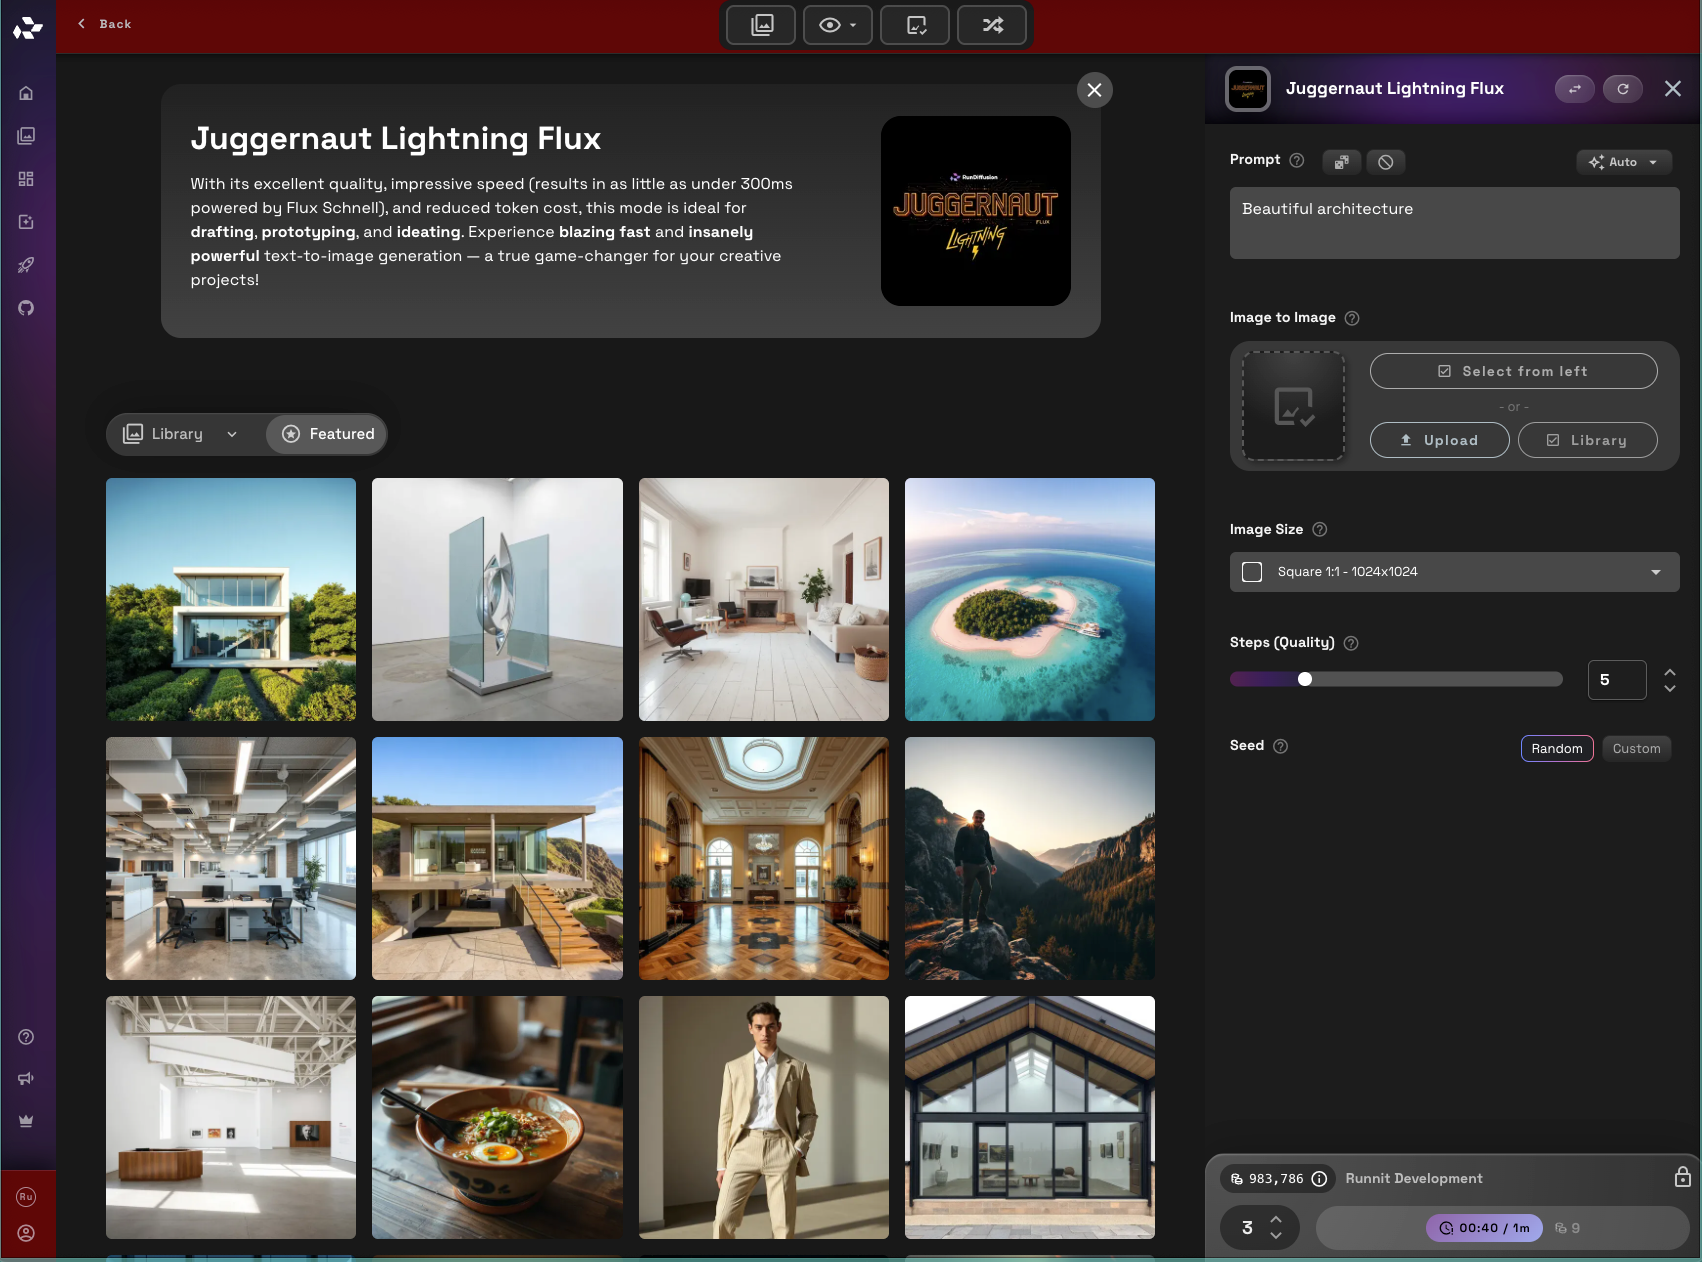Toggle the lock icon beside Runnit Development

tap(1682, 1178)
